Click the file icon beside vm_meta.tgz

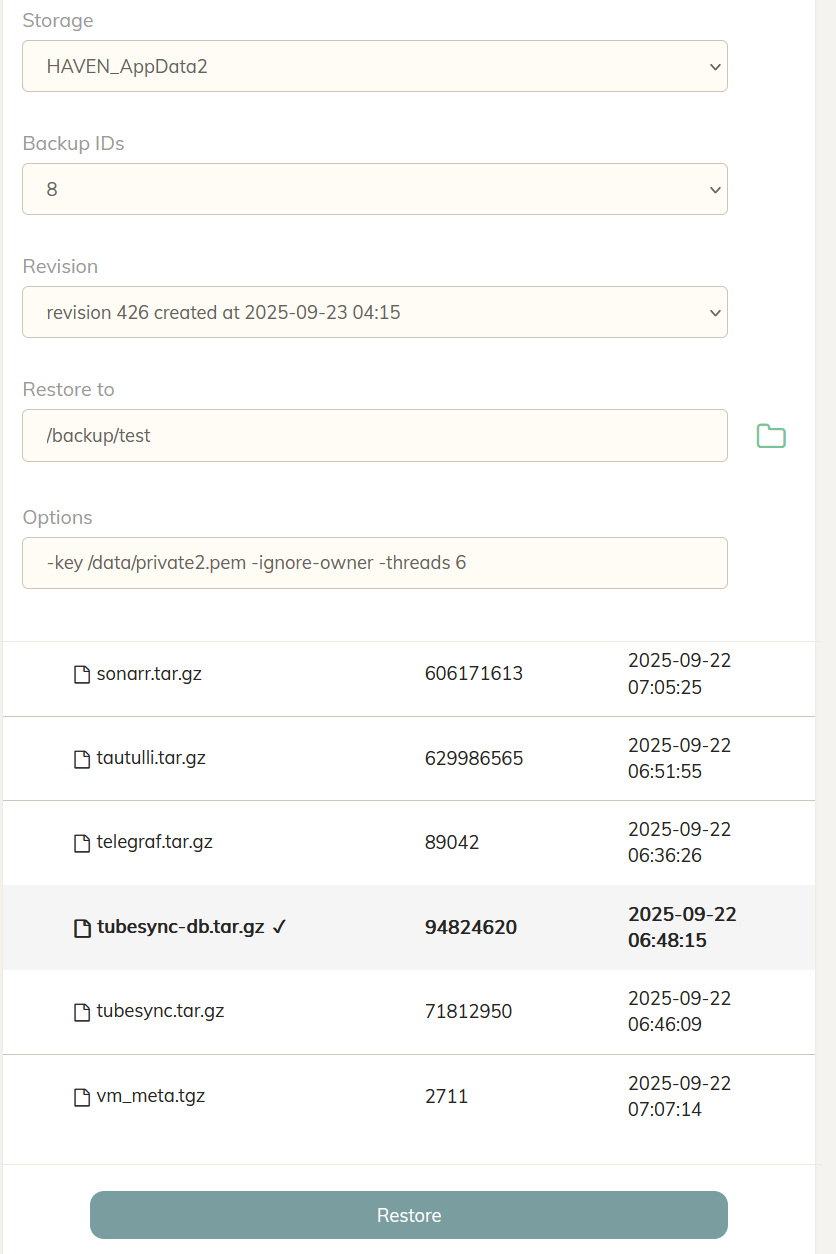[x=82, y=1097]
